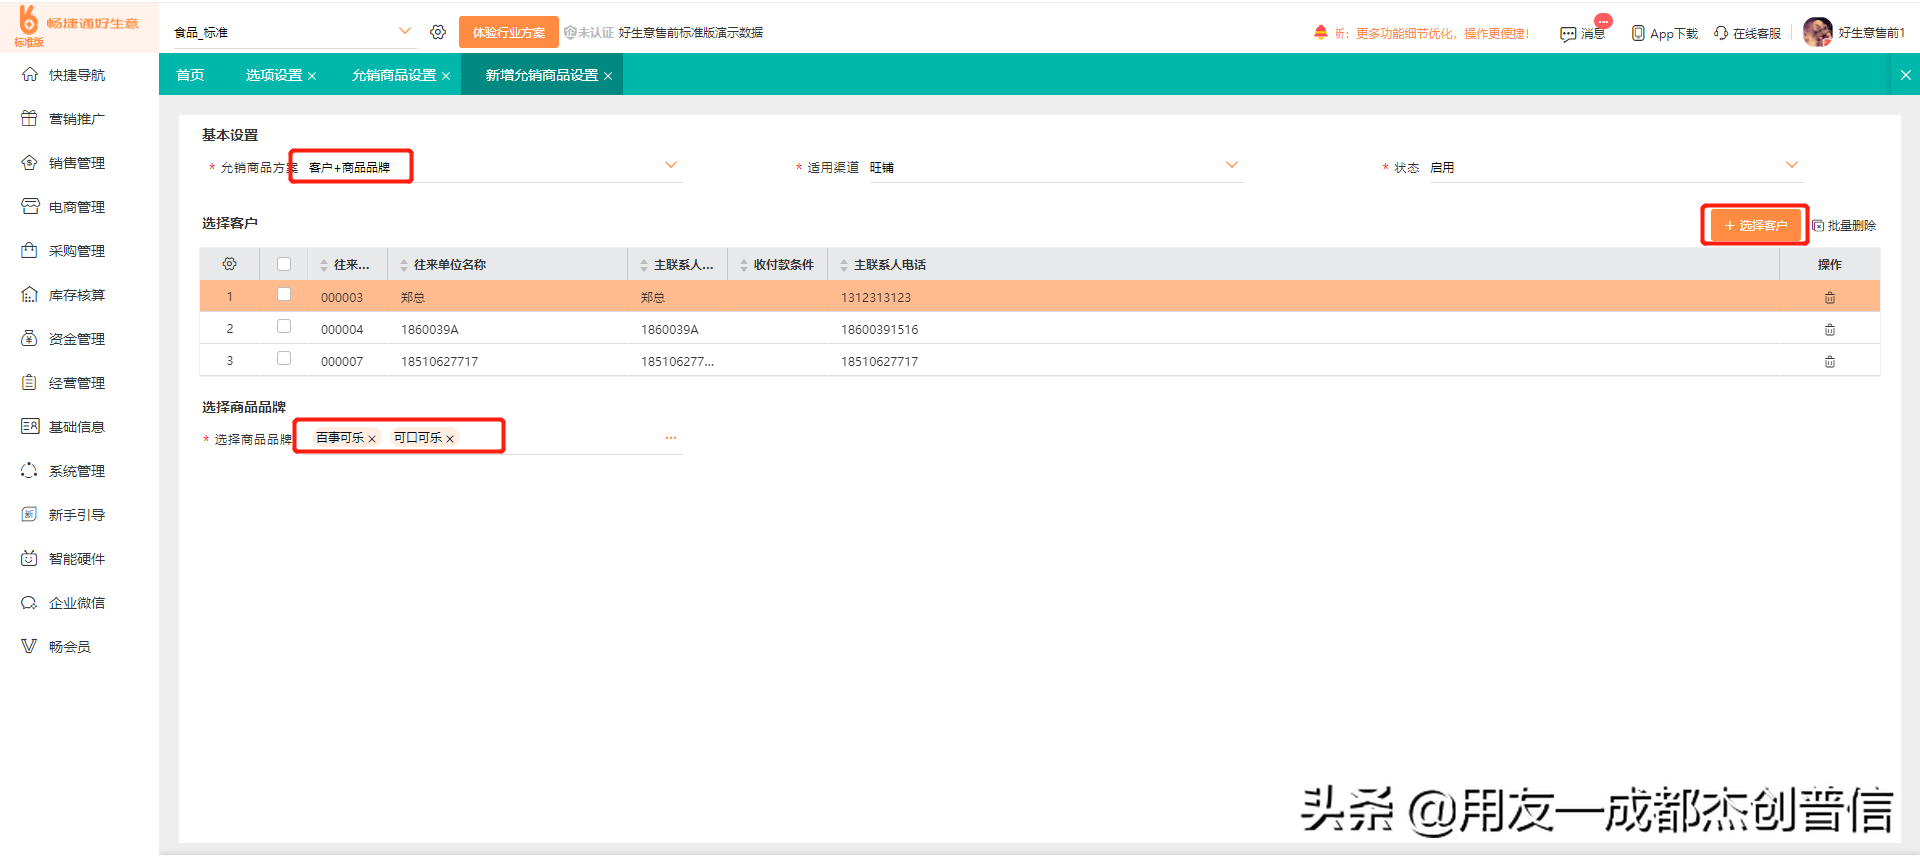Click the 选择商品品牌 input field
The width and height of the screenshot is (1920, 860).
pyautogui.click(x=490, y=438)
